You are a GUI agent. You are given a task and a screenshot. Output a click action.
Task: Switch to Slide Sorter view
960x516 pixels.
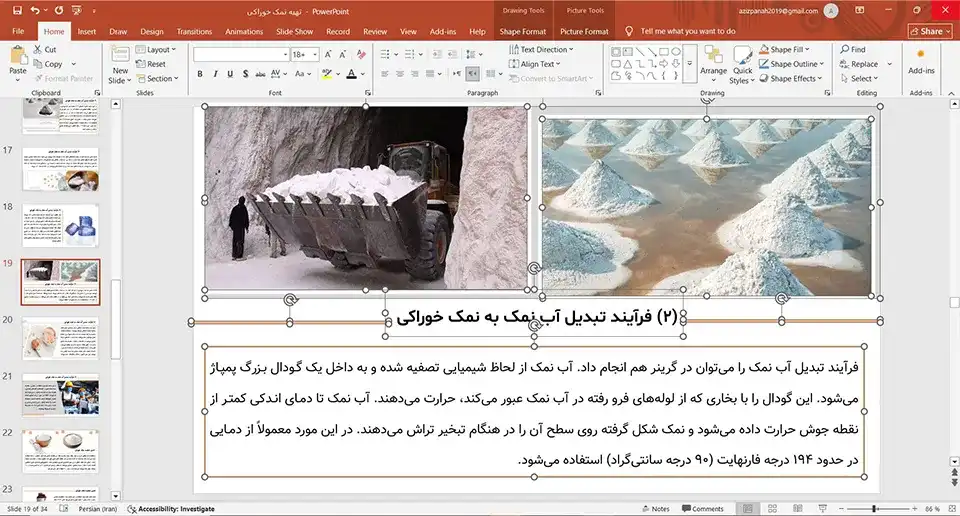pos(773,509)
